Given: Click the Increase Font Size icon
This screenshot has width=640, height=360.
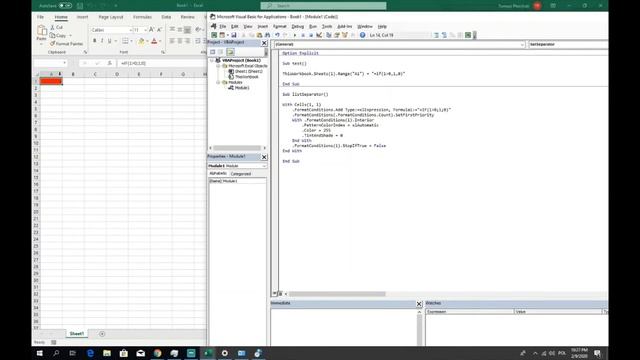Looking at the screenshot, I should pyautogui.click(x=152, y=30).
